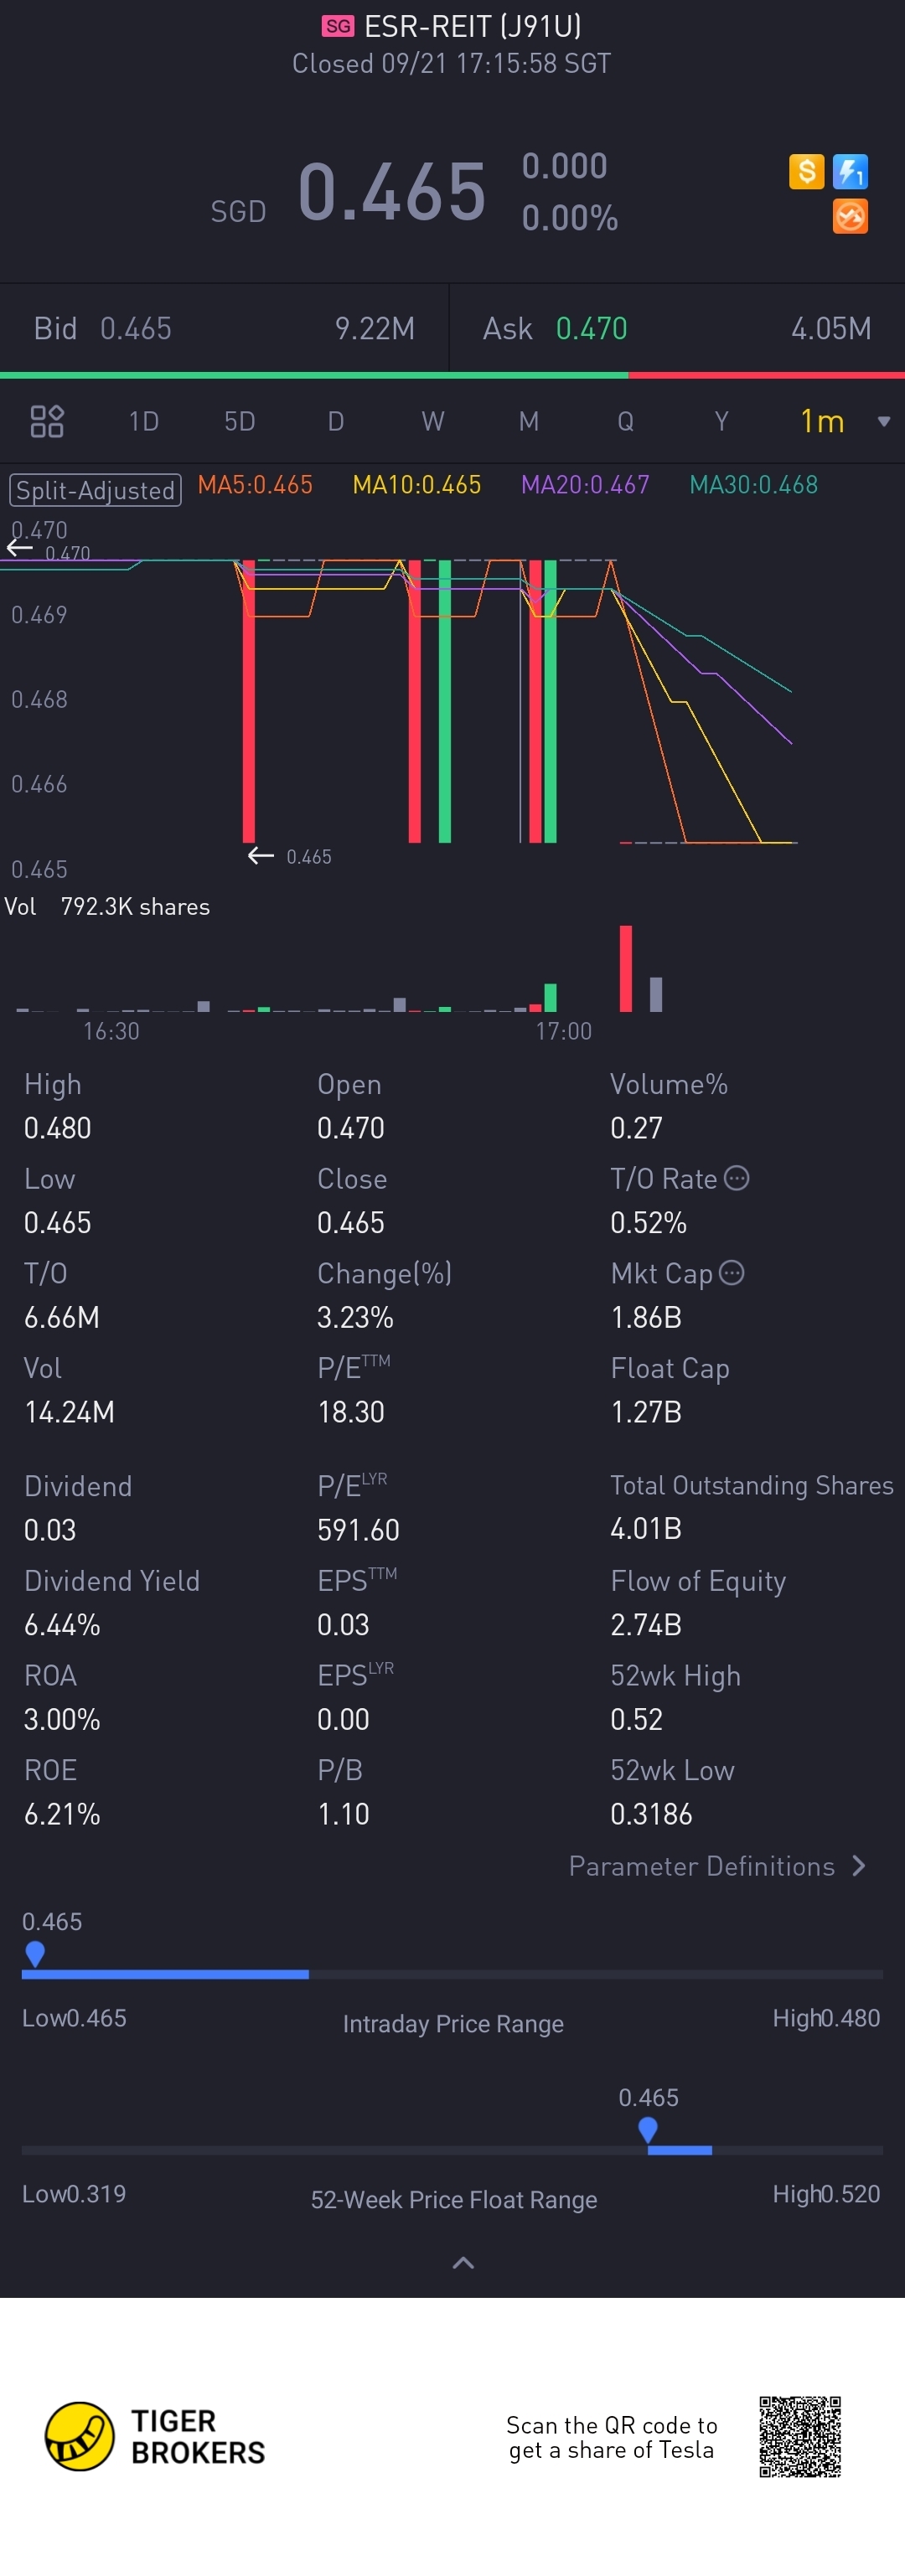Tap the Intraday Price Range marker
Image resolution: width=905 pixels, height=2576 pixels.
(x=35, y=1952)
